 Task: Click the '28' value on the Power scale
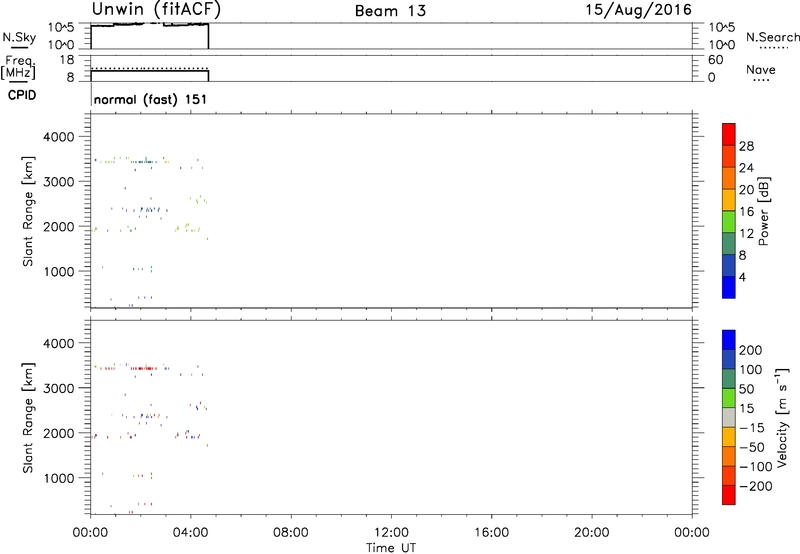pos(746,146)
